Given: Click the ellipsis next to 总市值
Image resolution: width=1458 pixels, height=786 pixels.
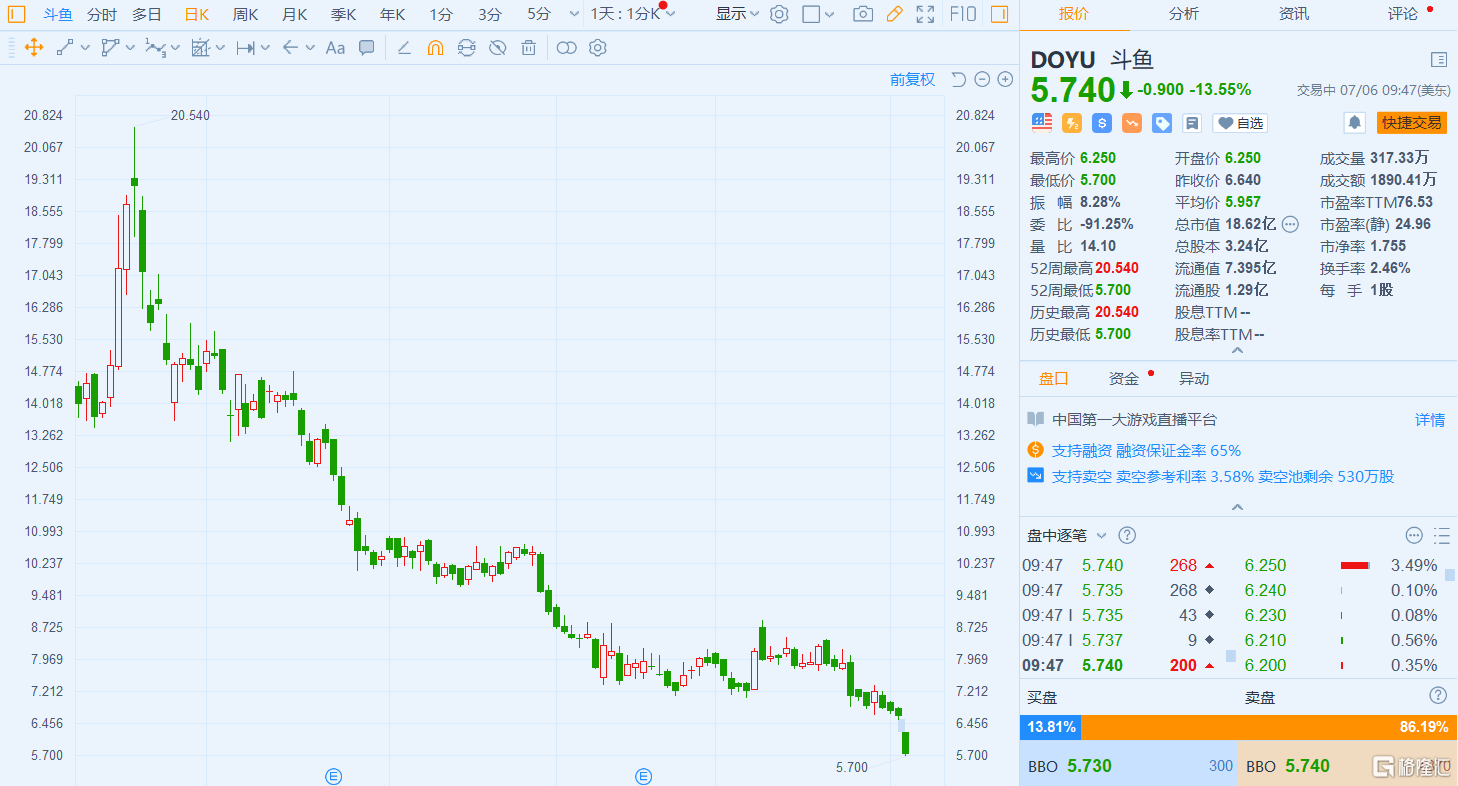Looking at the screenshot, I should click(1290, 224).
